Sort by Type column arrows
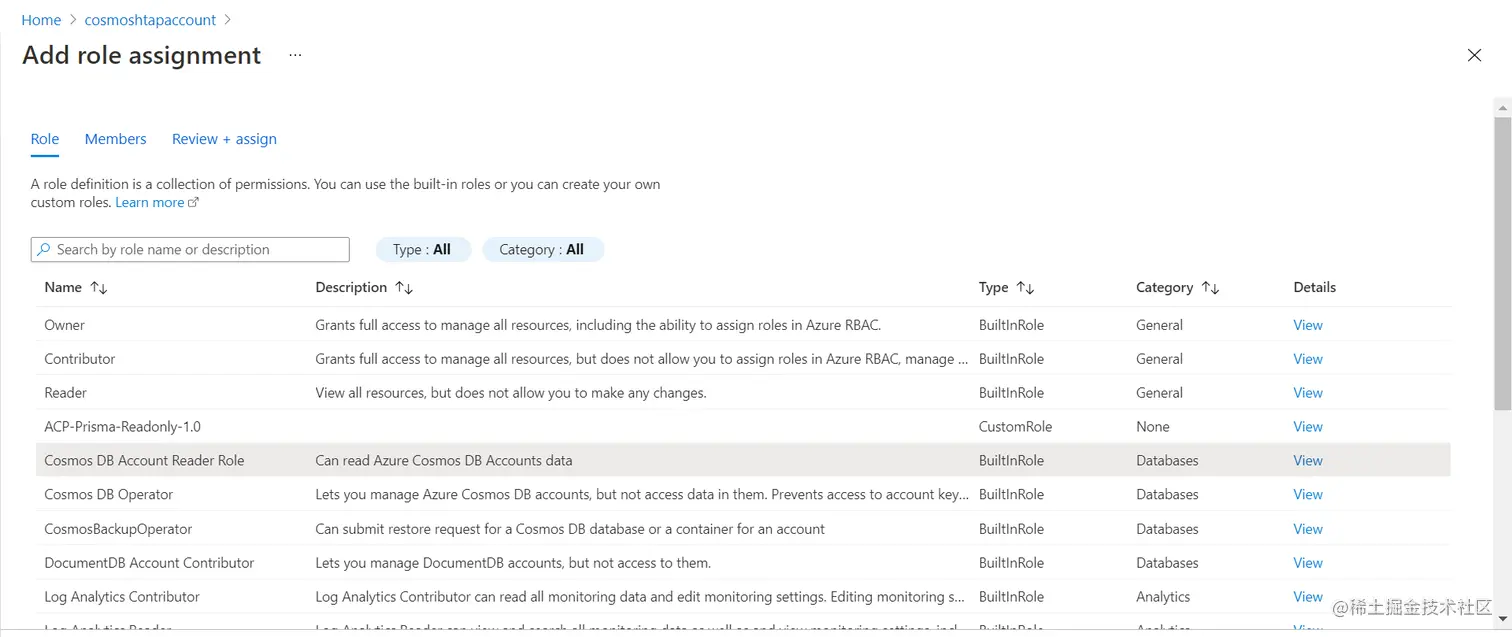This screenshot has width=1512, height=637. coord(1025,288)
